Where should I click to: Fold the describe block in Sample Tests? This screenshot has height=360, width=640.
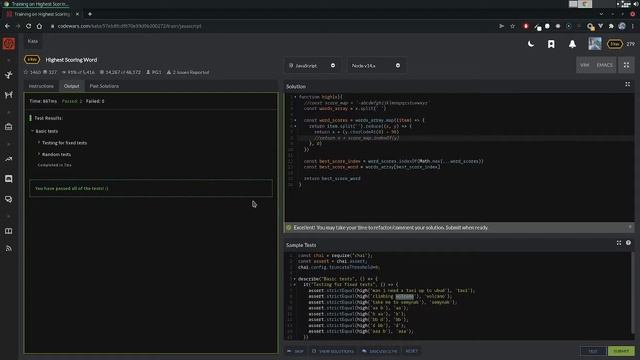pos(295,279)
